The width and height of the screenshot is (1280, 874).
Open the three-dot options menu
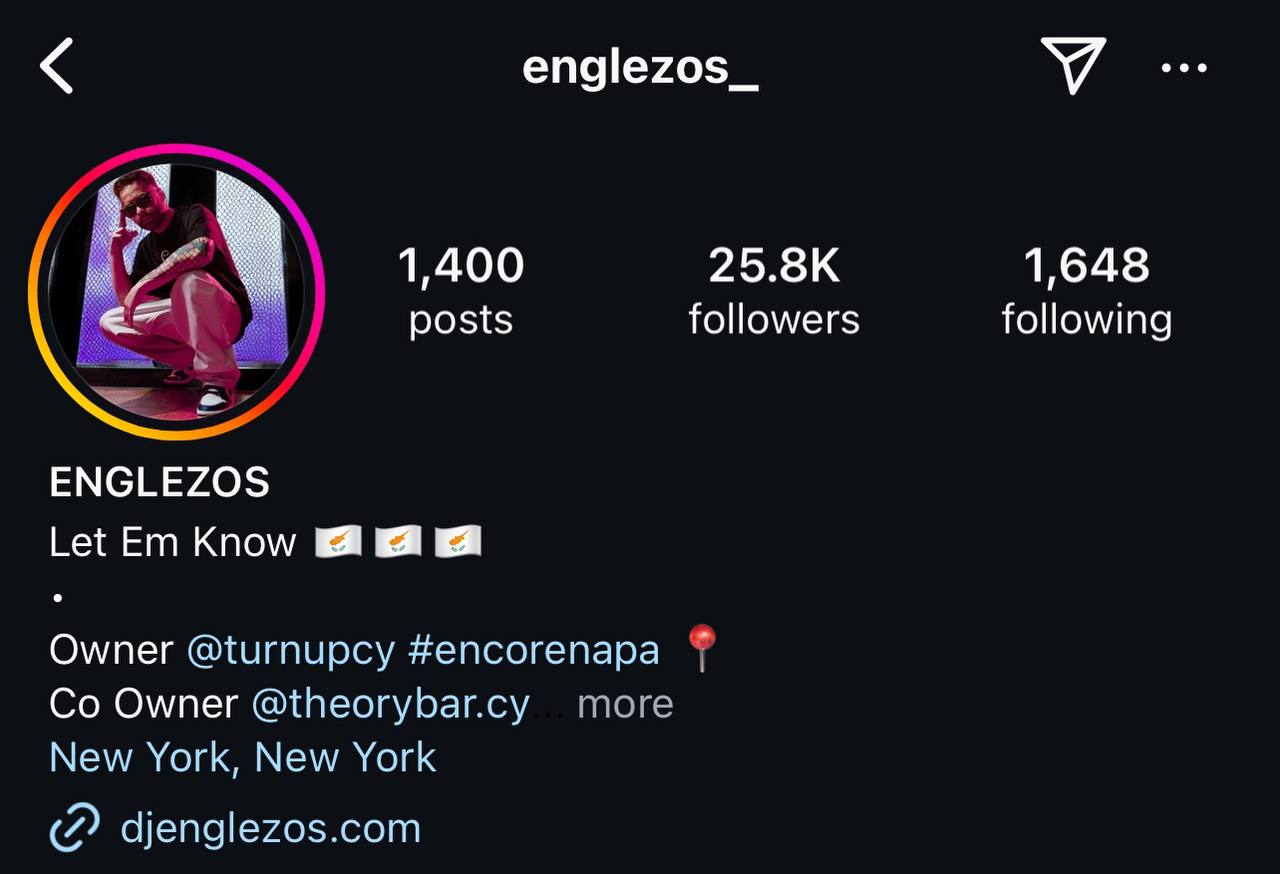1184,68
